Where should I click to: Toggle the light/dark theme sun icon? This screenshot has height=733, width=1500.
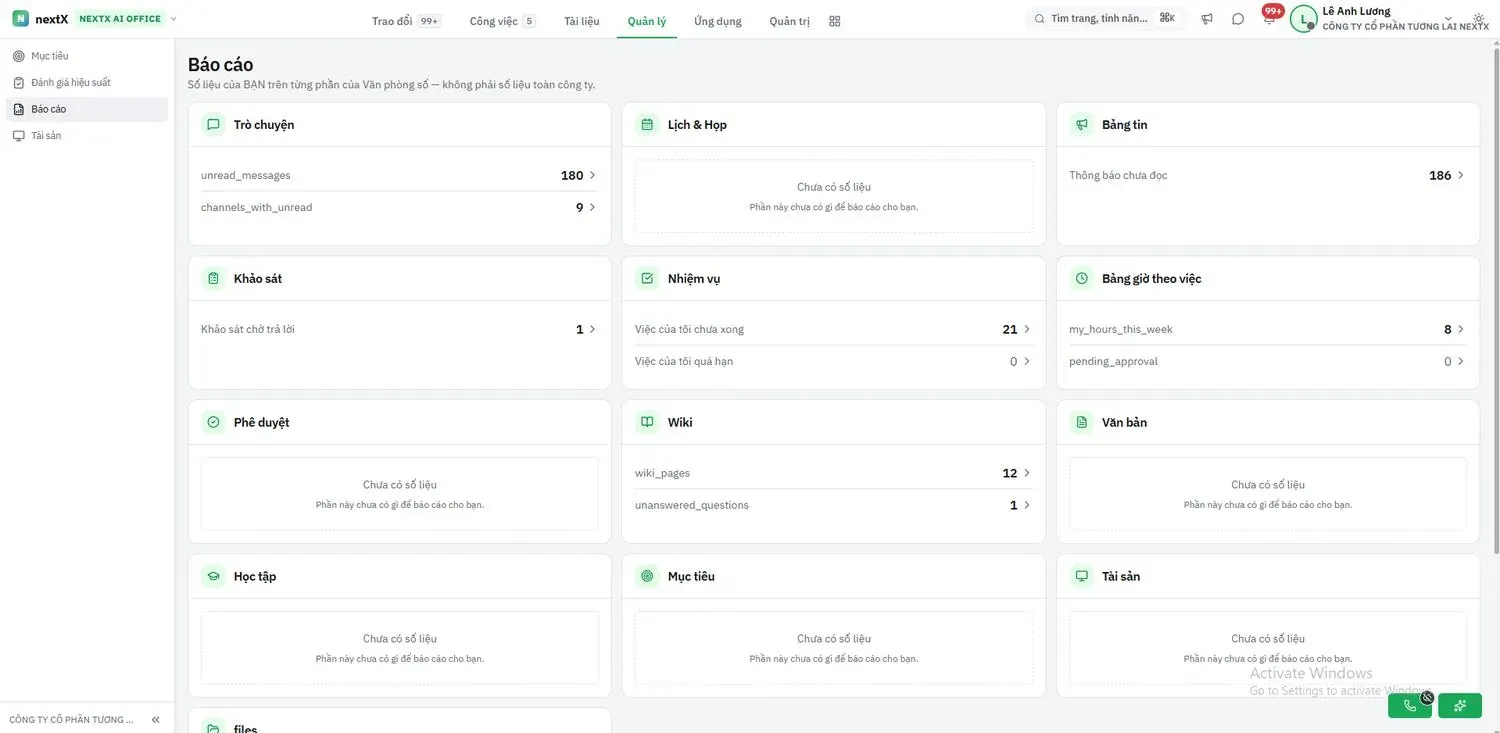tap(1479, 19)
